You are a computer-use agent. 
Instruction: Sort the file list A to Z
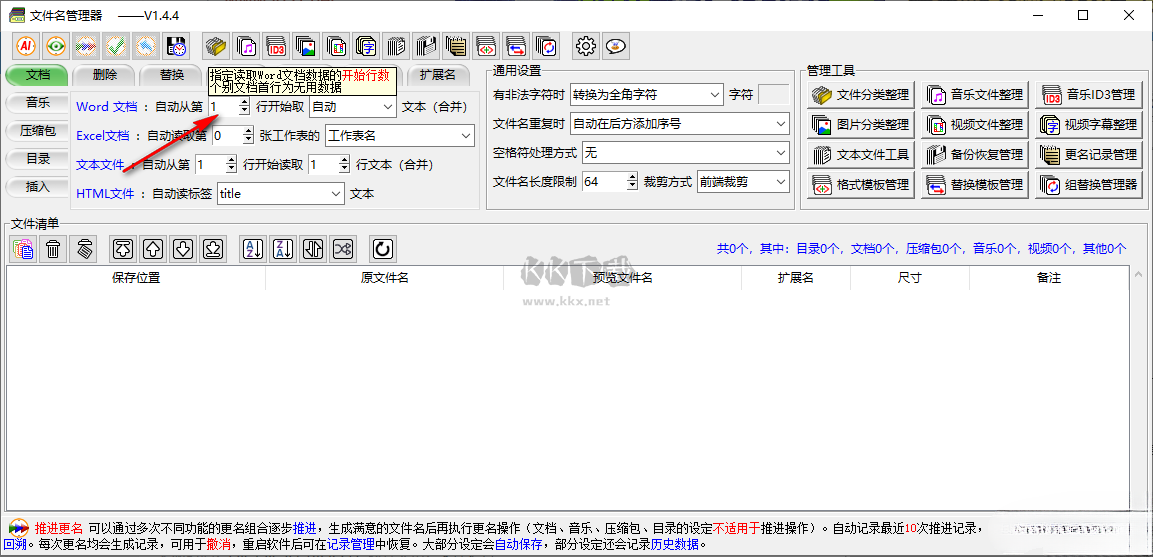[x=254, y=249]
